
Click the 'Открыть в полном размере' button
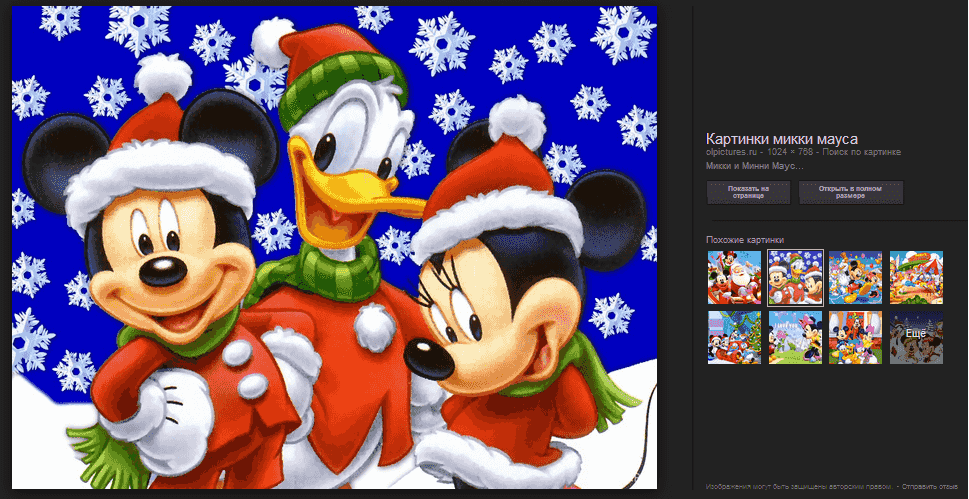coord(850,192)
